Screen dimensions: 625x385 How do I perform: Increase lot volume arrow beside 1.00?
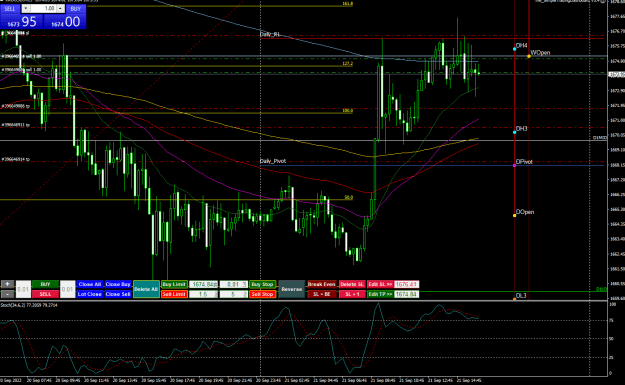tap(60, 8)
